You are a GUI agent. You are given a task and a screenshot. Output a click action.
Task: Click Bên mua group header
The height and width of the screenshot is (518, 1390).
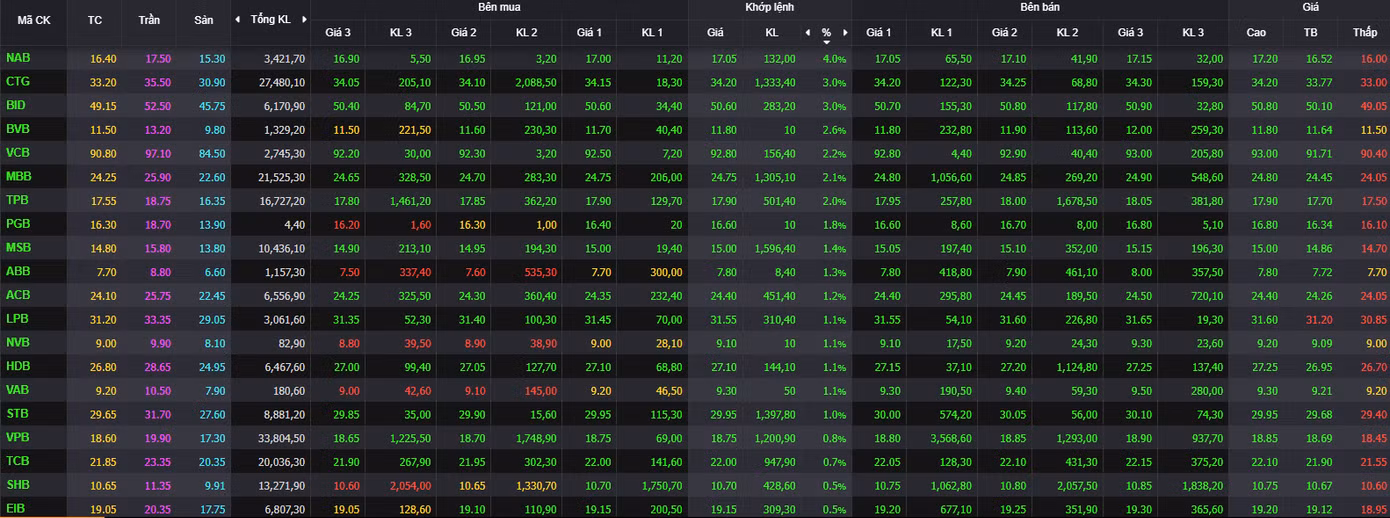(498, 7)
